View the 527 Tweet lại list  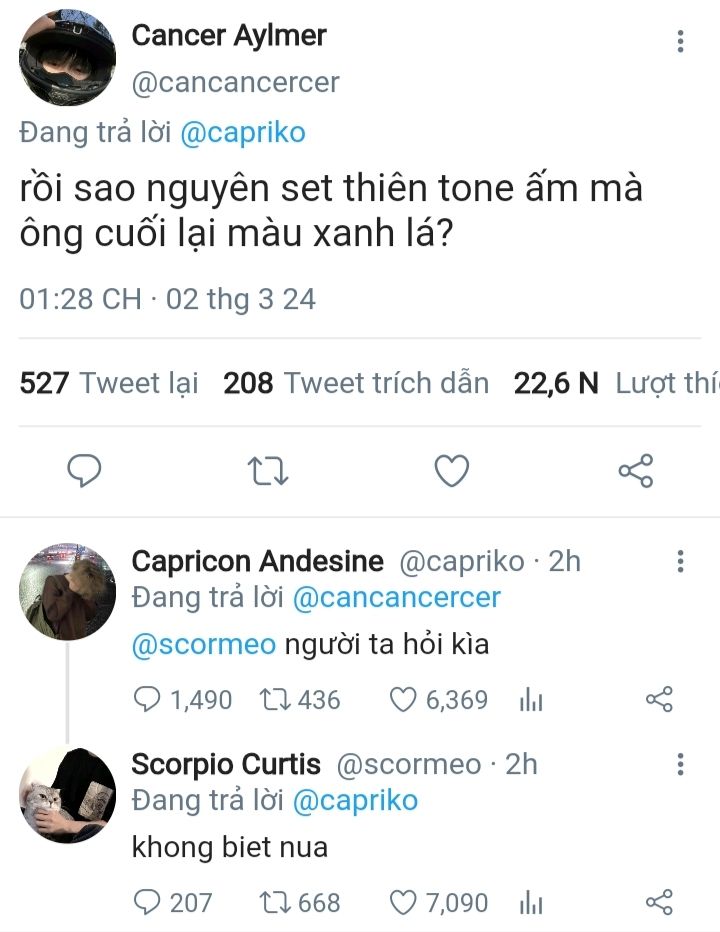pyautogui.click(x=110, y=383)
